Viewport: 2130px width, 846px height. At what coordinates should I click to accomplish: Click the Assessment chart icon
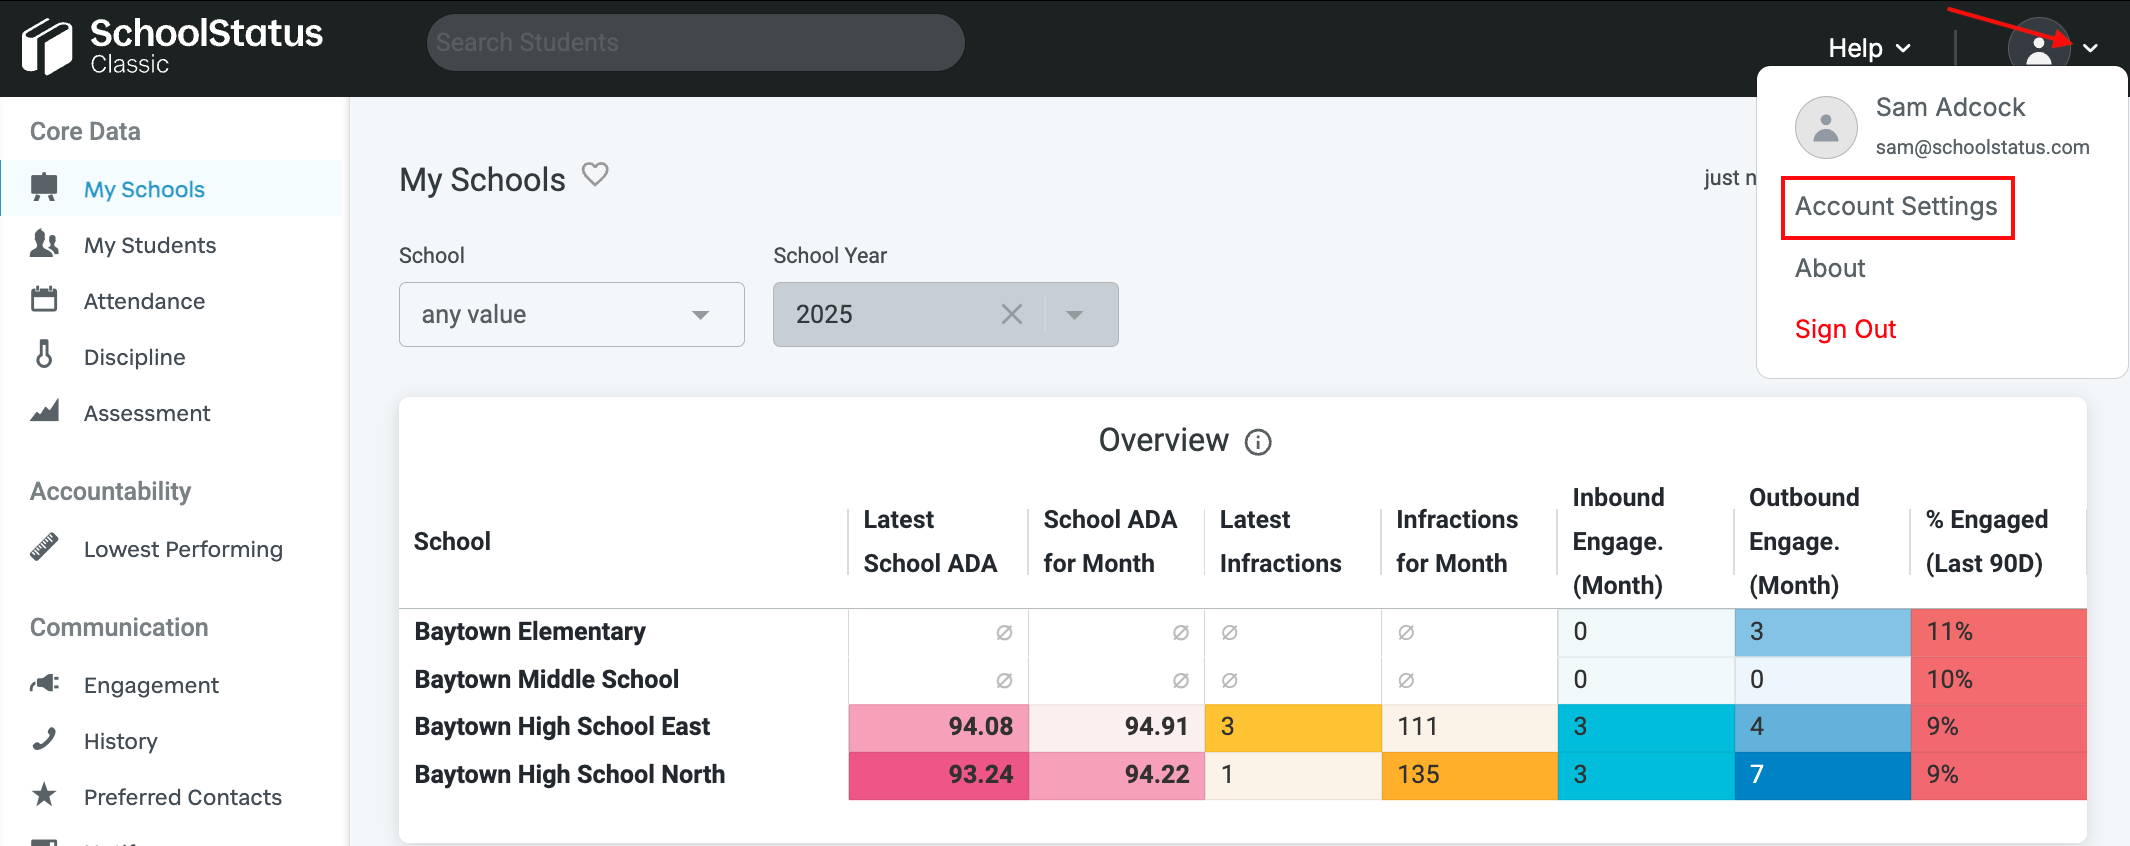point(44,411)
